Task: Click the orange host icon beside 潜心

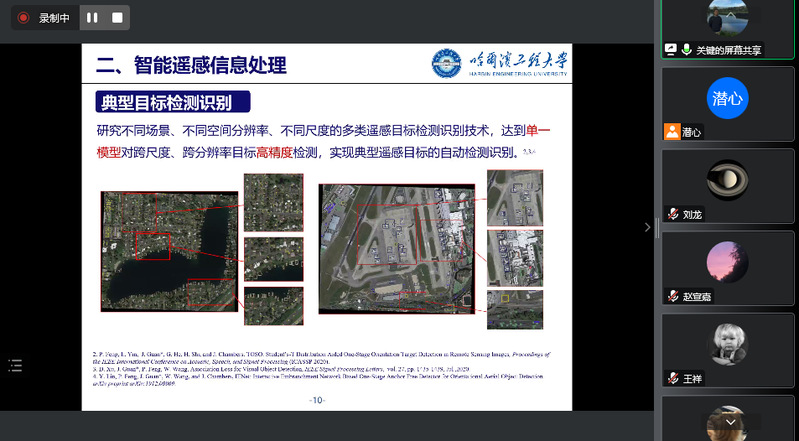Action: tap(671, 132)
